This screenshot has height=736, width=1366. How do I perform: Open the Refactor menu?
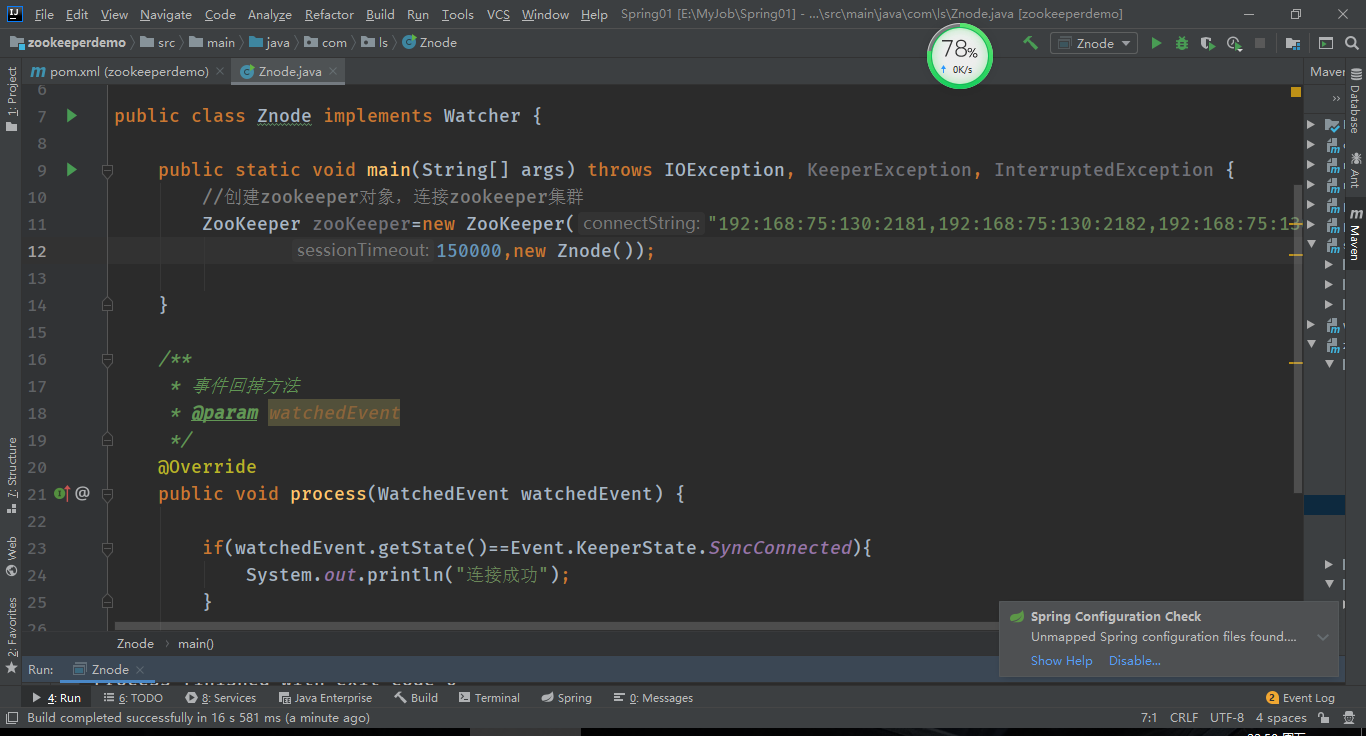[x=329, y=14]
